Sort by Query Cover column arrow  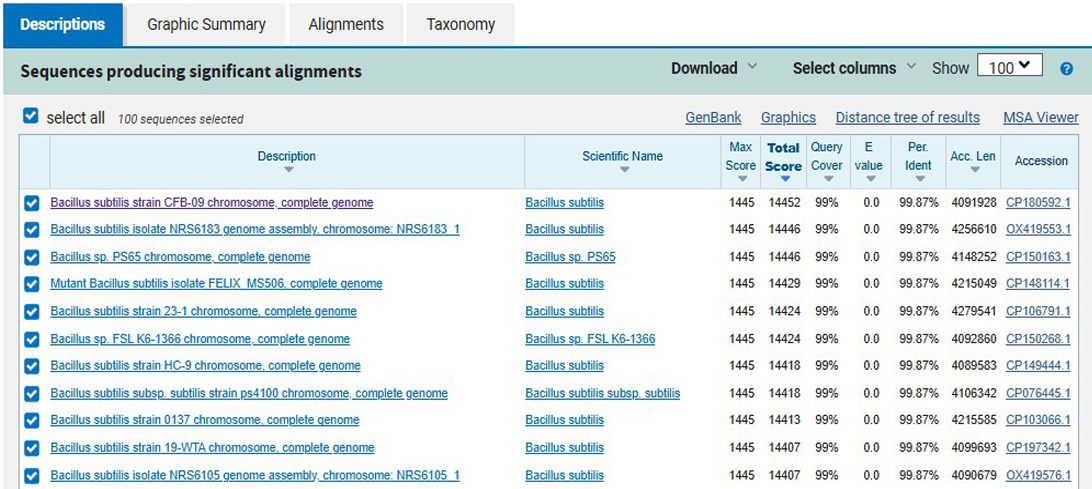pos(826,179)
